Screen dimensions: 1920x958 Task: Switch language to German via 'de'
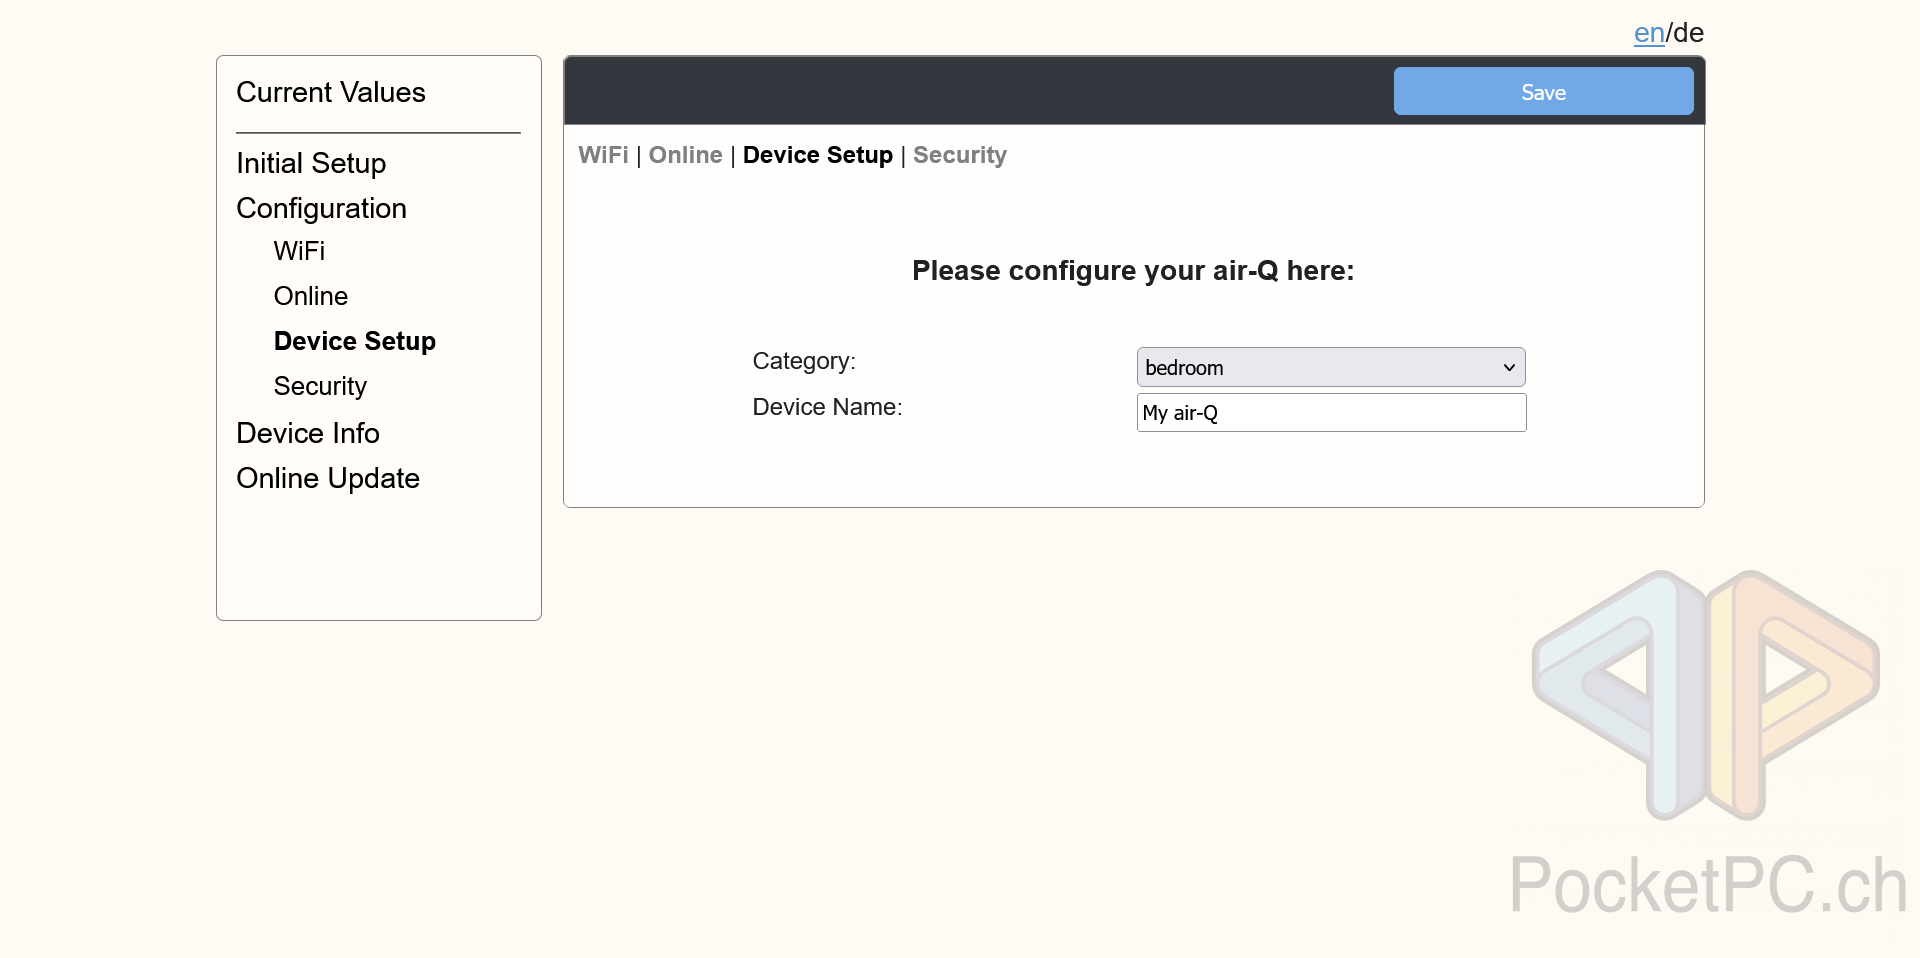click(x=1688, y=33)
